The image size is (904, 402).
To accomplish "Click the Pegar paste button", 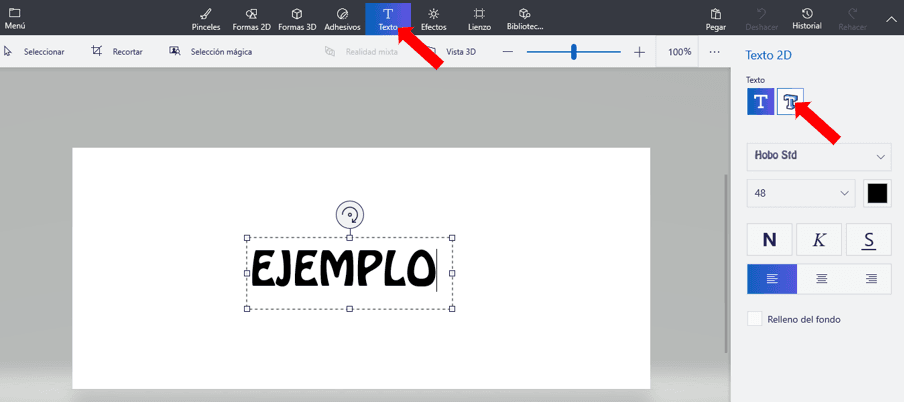I will point(715,18).
